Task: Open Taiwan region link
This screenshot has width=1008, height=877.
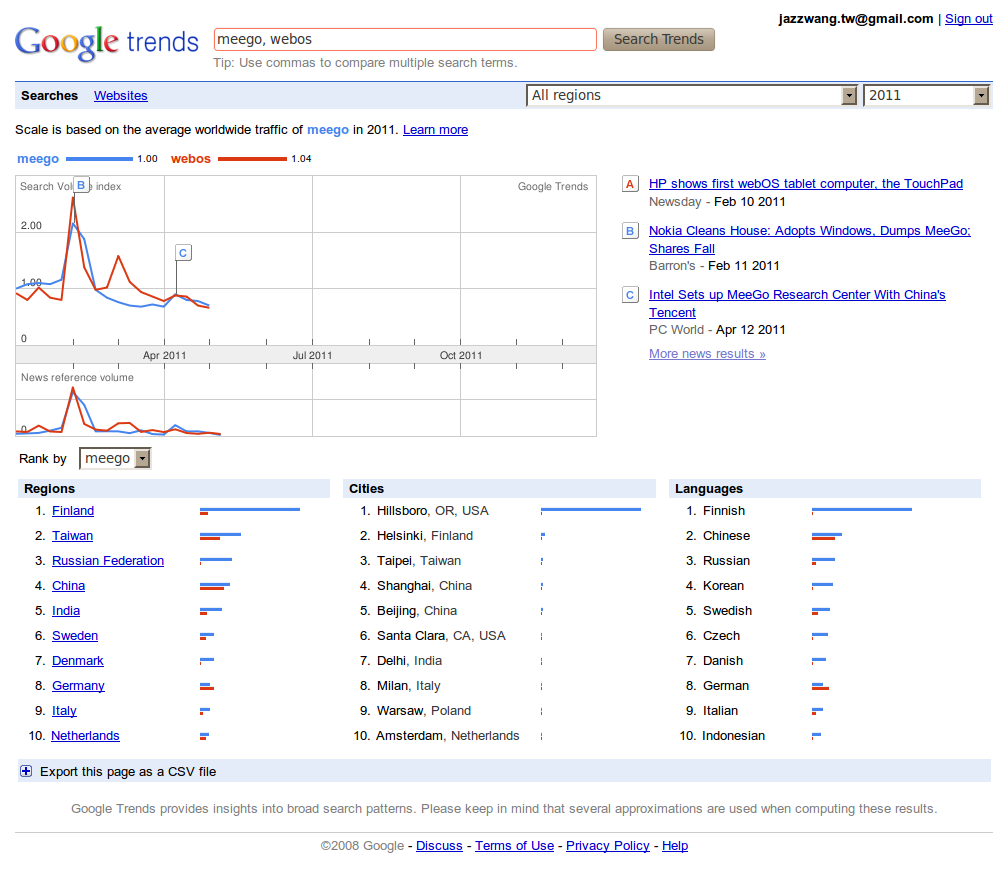Action: 72,536
